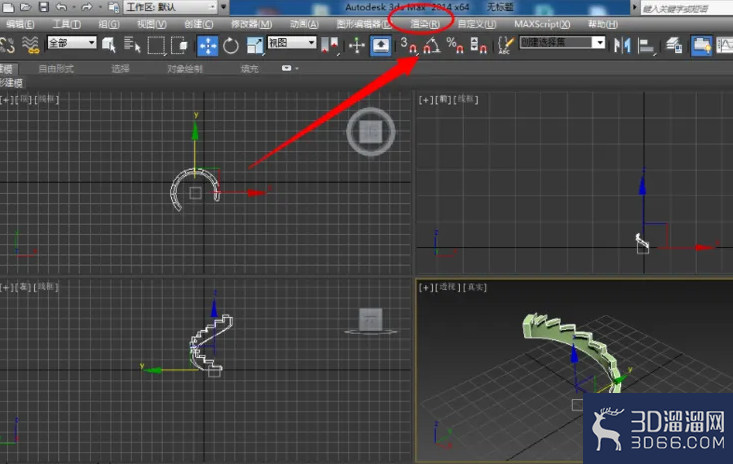The width and height of the screenshot is (733, 464).
Task: Switch to the 选择 ribbon tab
Action: 120,69
